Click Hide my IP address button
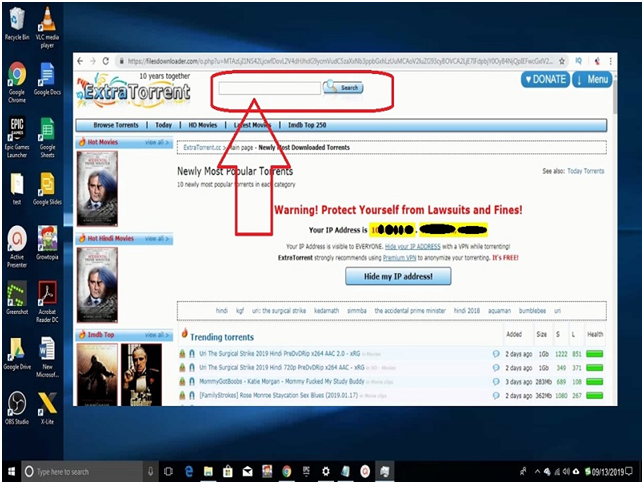644x484 pixels. pos(398,276)
